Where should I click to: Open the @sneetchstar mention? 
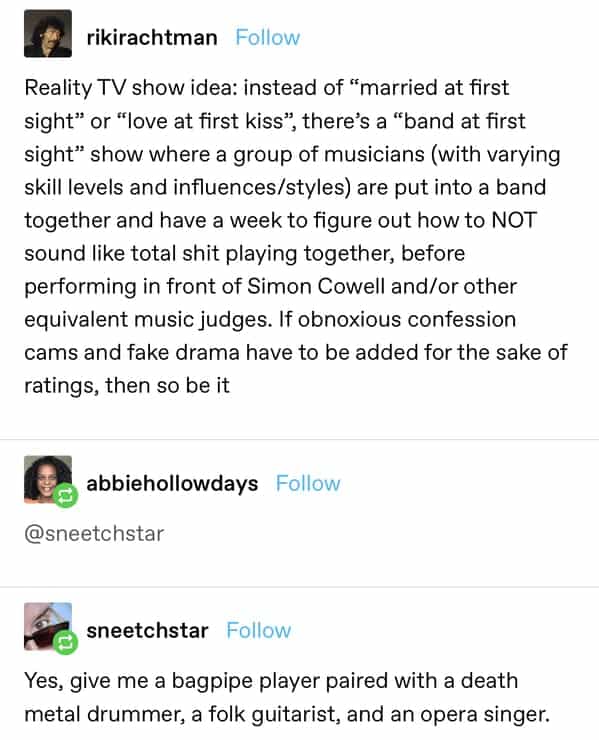pyautogui.click(x=94, y=533)
